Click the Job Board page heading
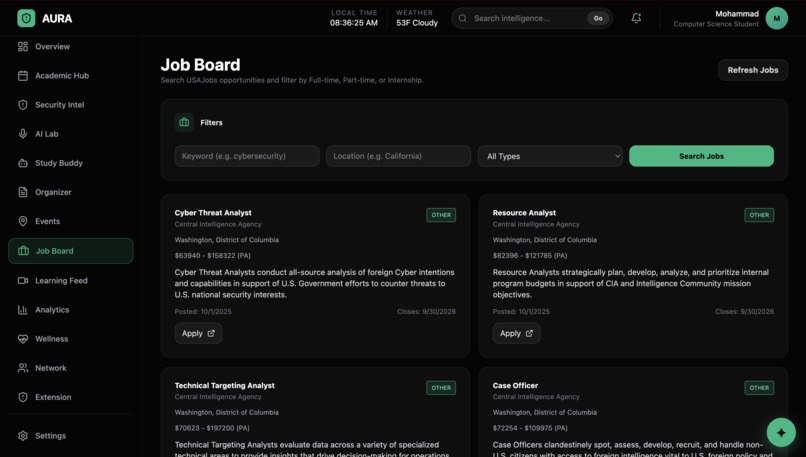The width and height of the screenshot is (806, 457). (200, 65)
